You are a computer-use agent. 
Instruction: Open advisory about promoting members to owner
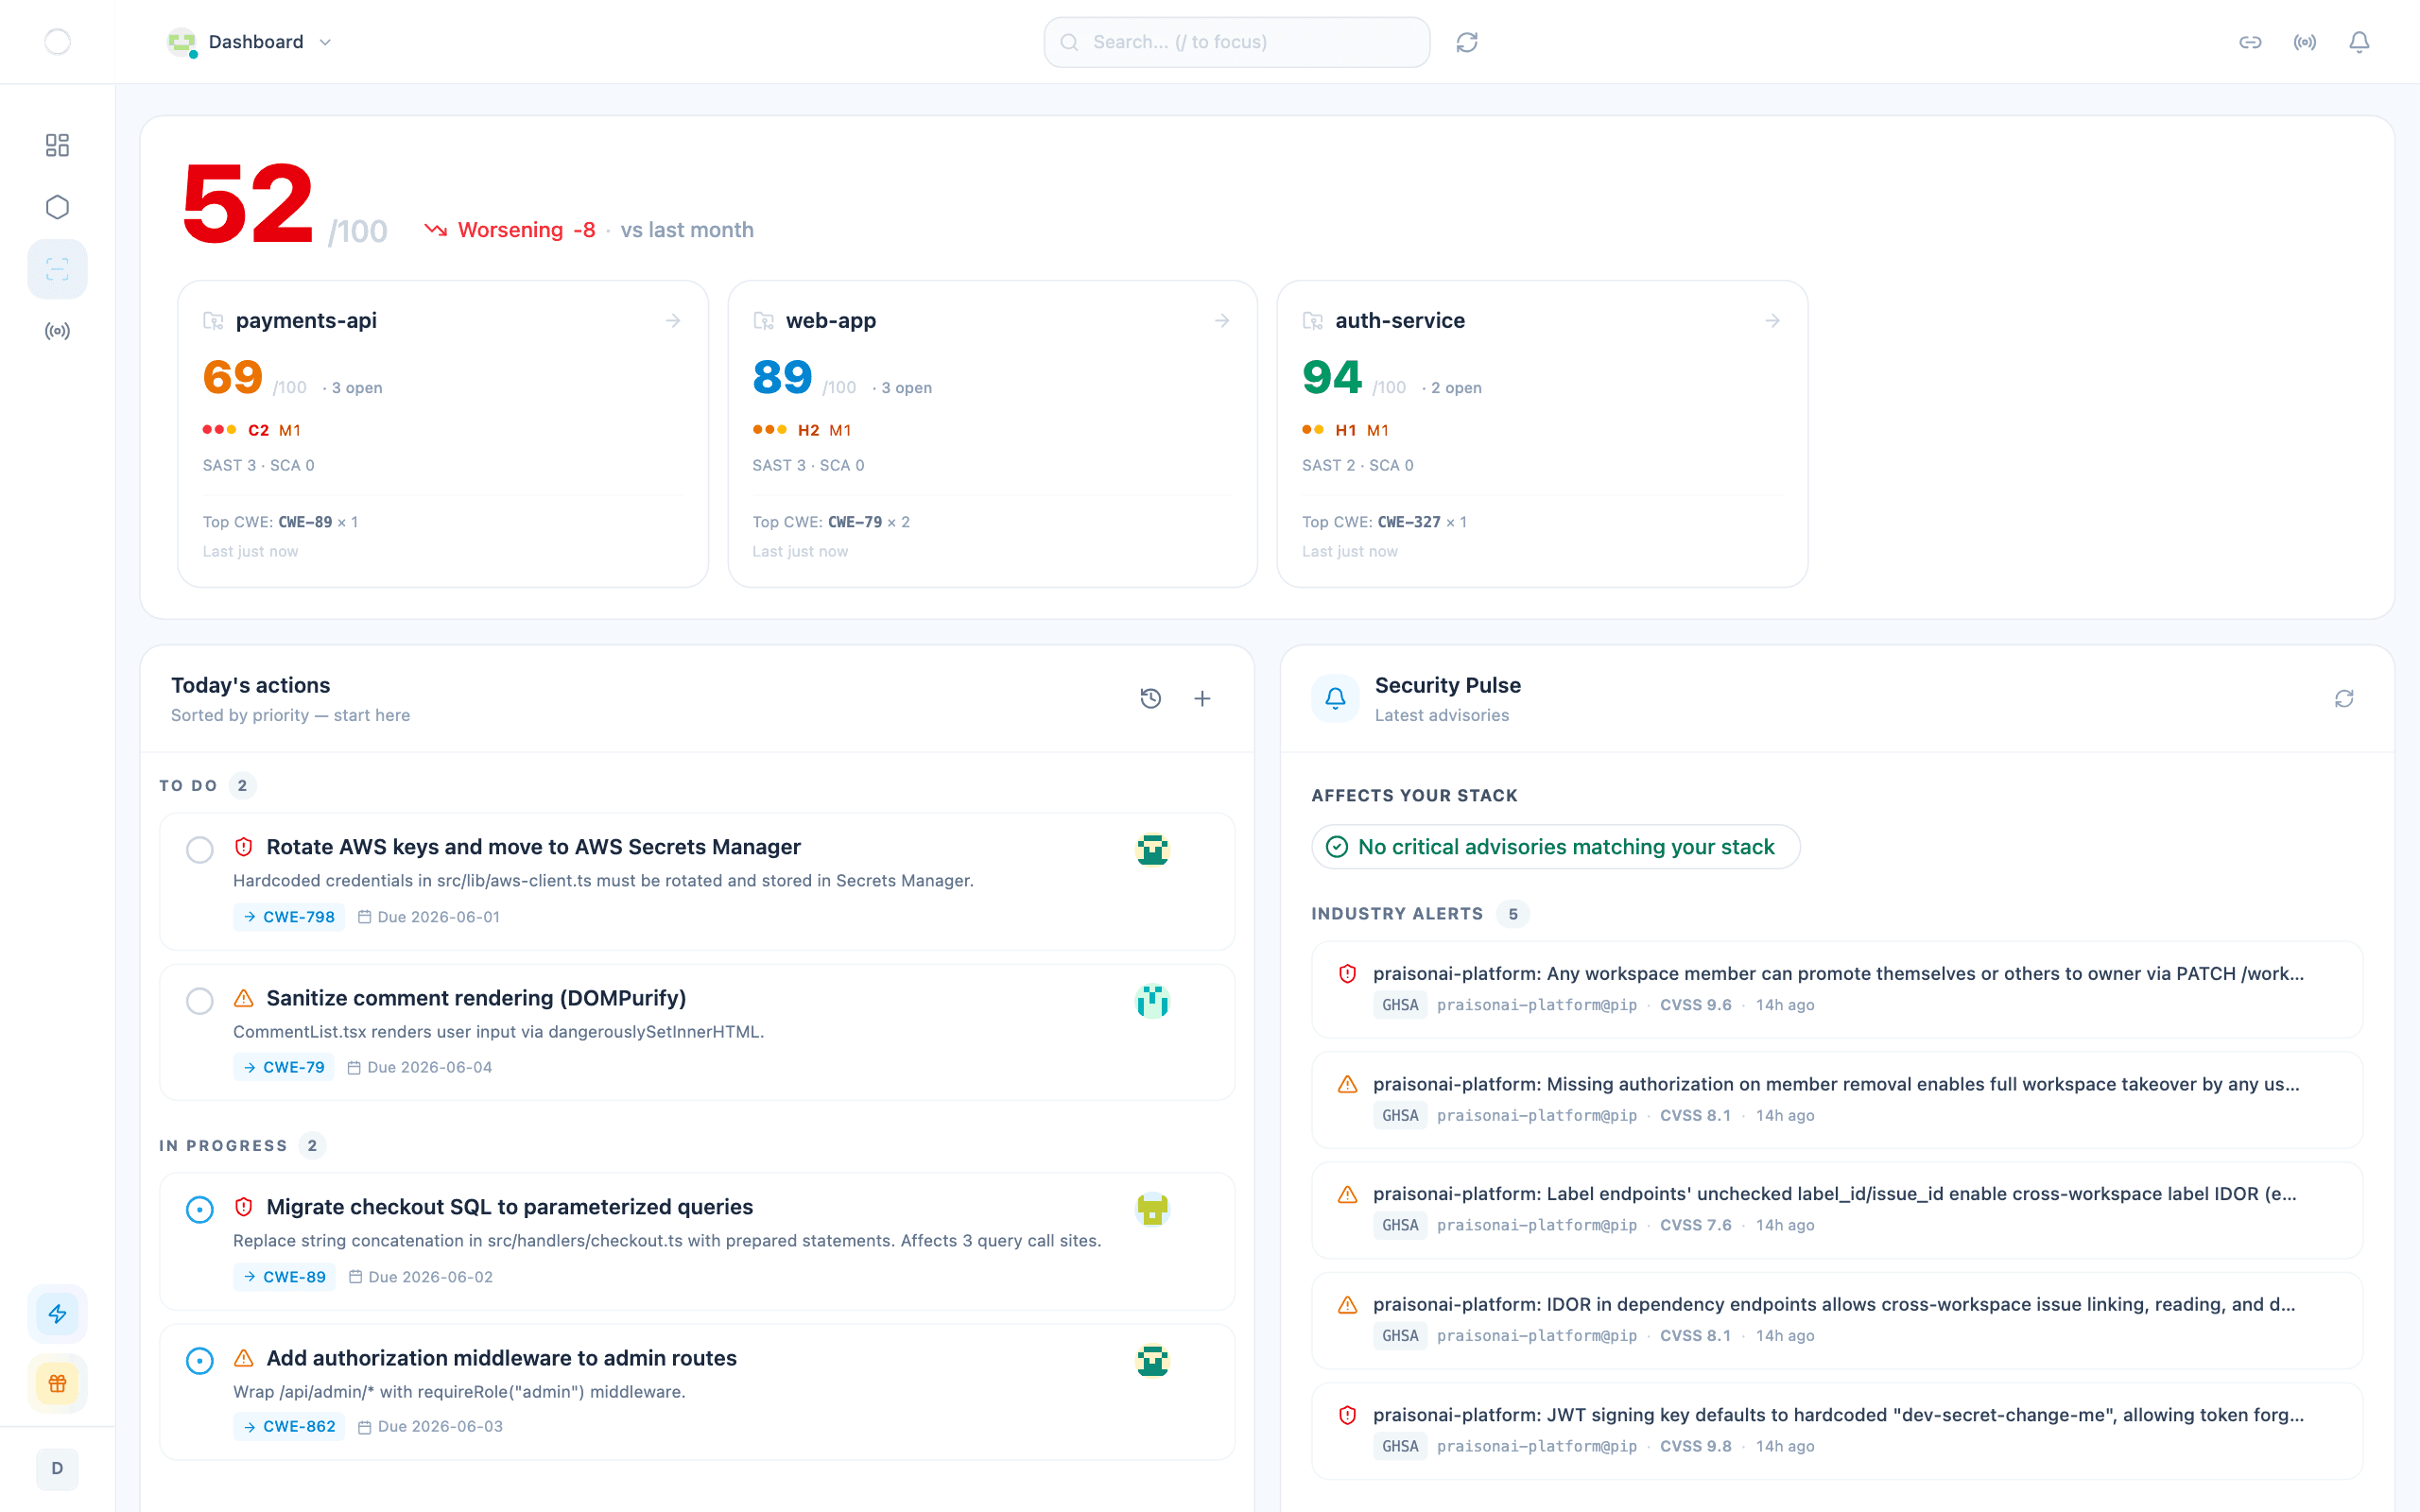click(1836, 988)
